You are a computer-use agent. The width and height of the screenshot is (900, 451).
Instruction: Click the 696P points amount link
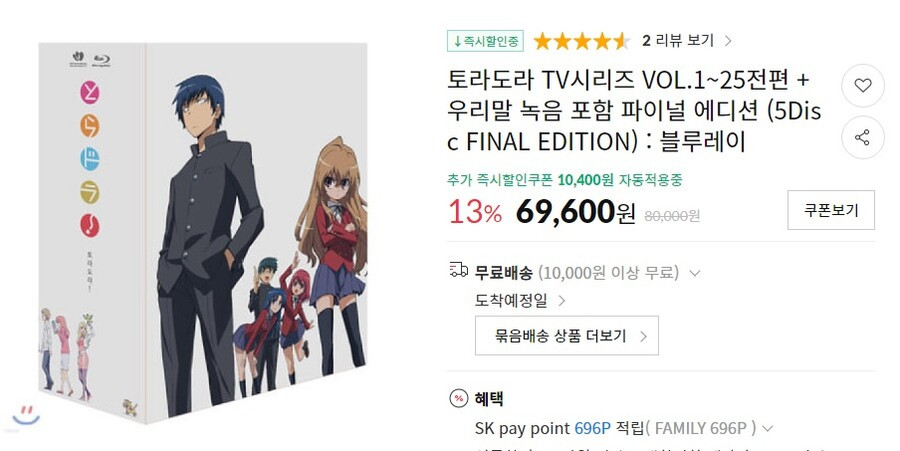coord(592,429)
